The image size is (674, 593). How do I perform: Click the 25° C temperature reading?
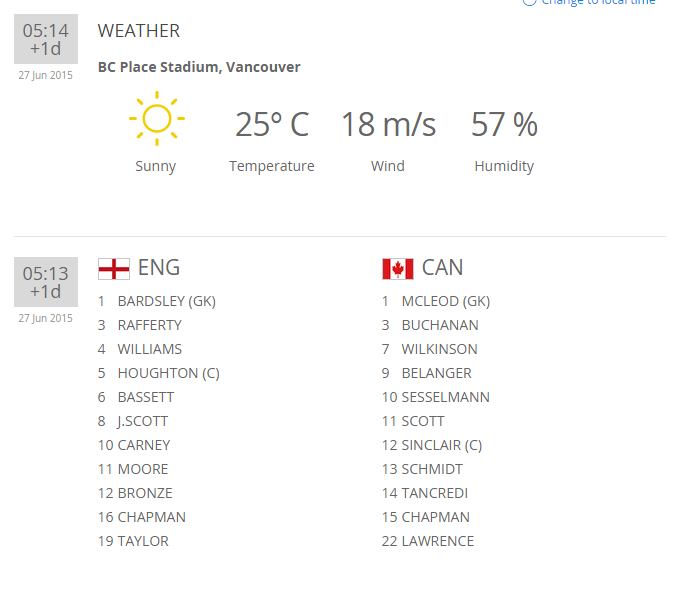272,125
